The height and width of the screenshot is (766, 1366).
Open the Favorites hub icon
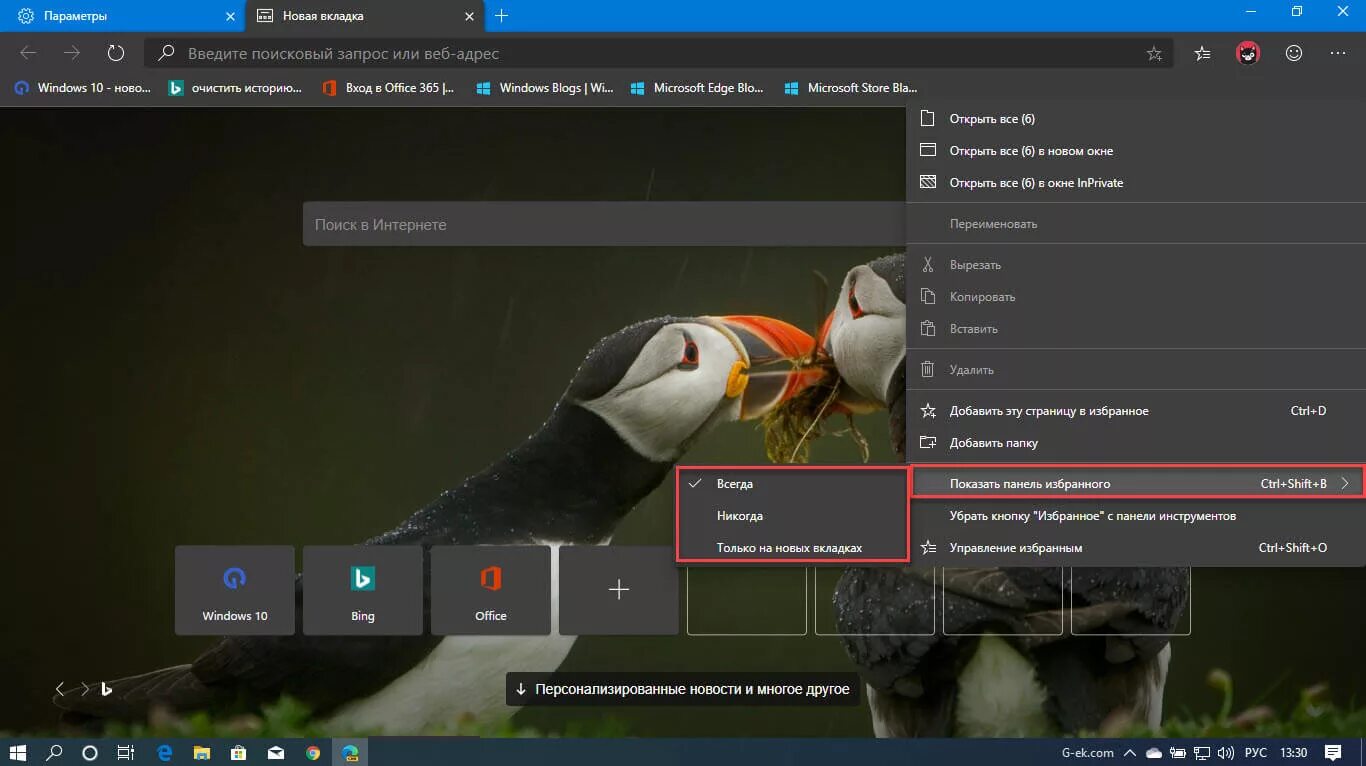[1203, 53]
